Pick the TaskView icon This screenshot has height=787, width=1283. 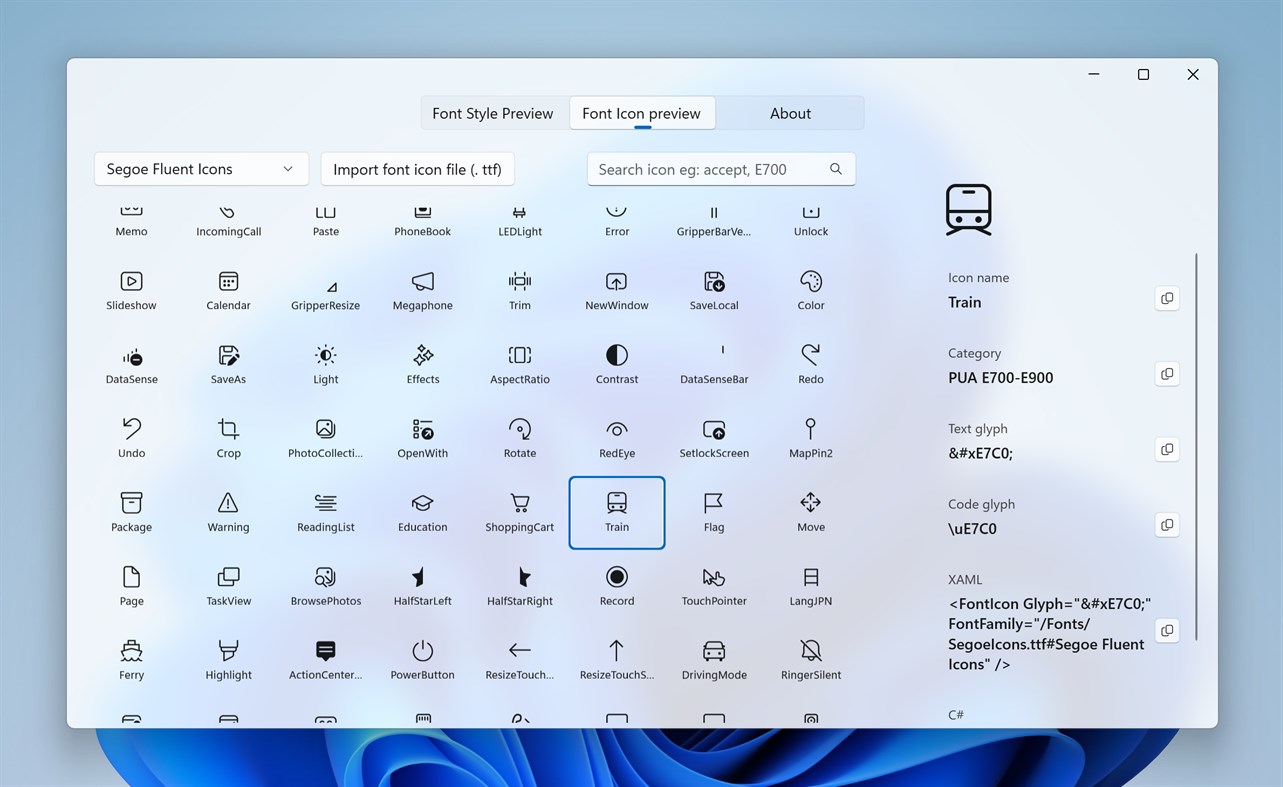point(228,587)
